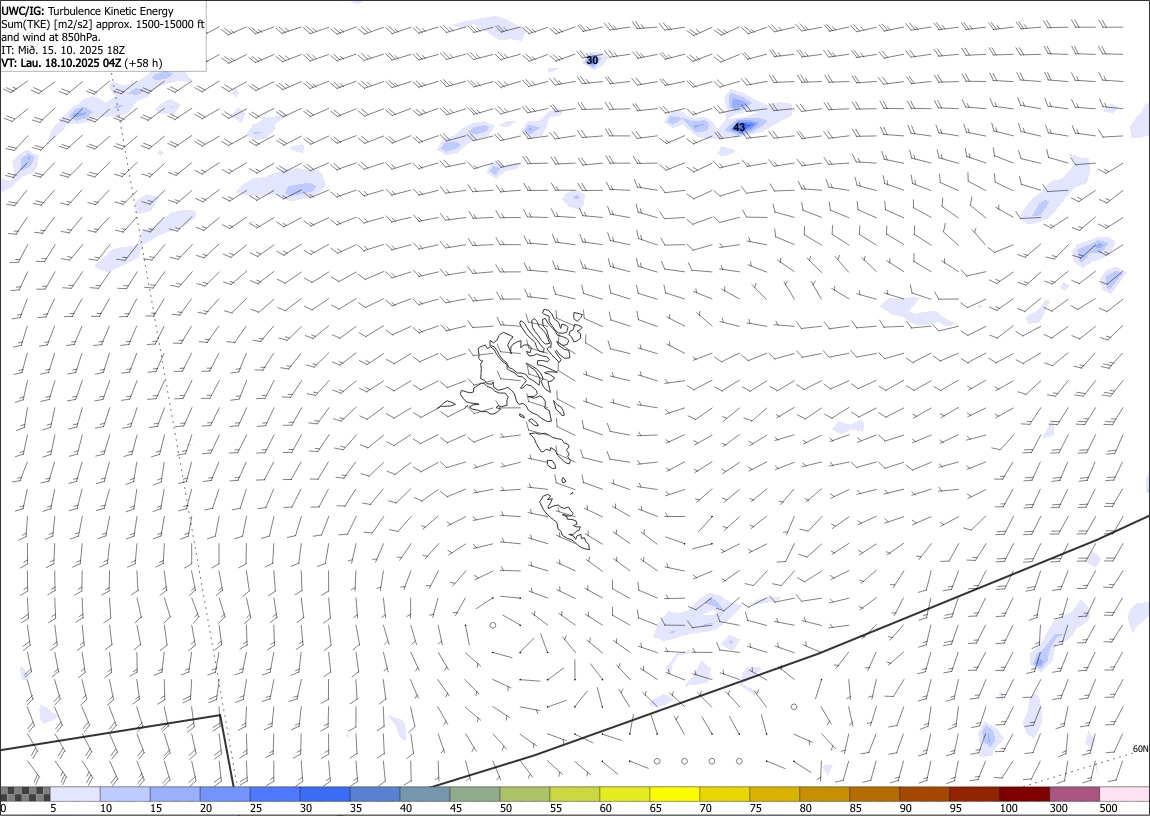The width and height of the screenshot is (1150, 816).
Task: Click the TKE peak value label '43'
Action: (739, 128)
